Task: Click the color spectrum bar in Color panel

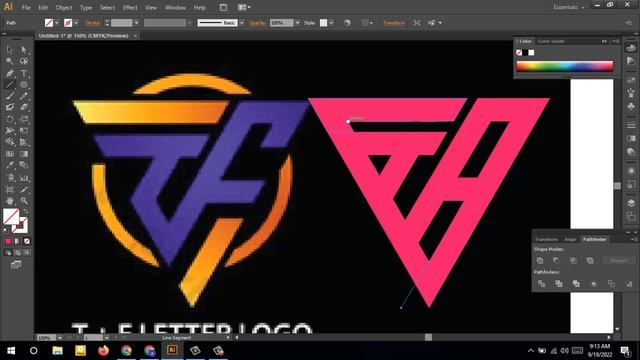Action: point(565,66)
